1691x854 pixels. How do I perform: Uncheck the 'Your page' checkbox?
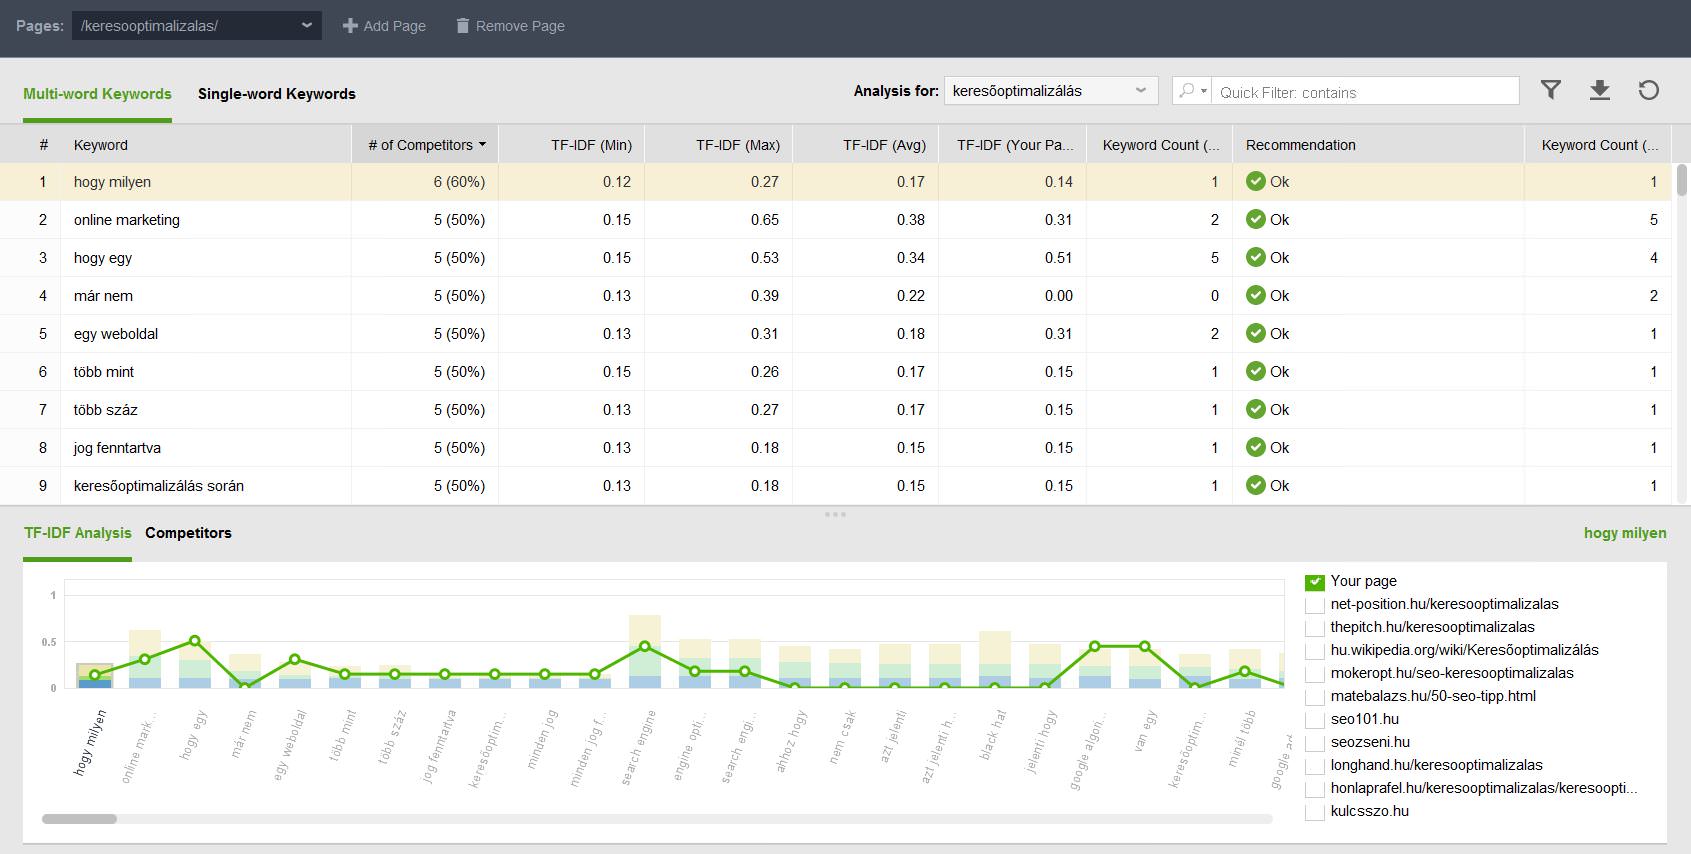pyautogui.click(x=1315, y=581)
